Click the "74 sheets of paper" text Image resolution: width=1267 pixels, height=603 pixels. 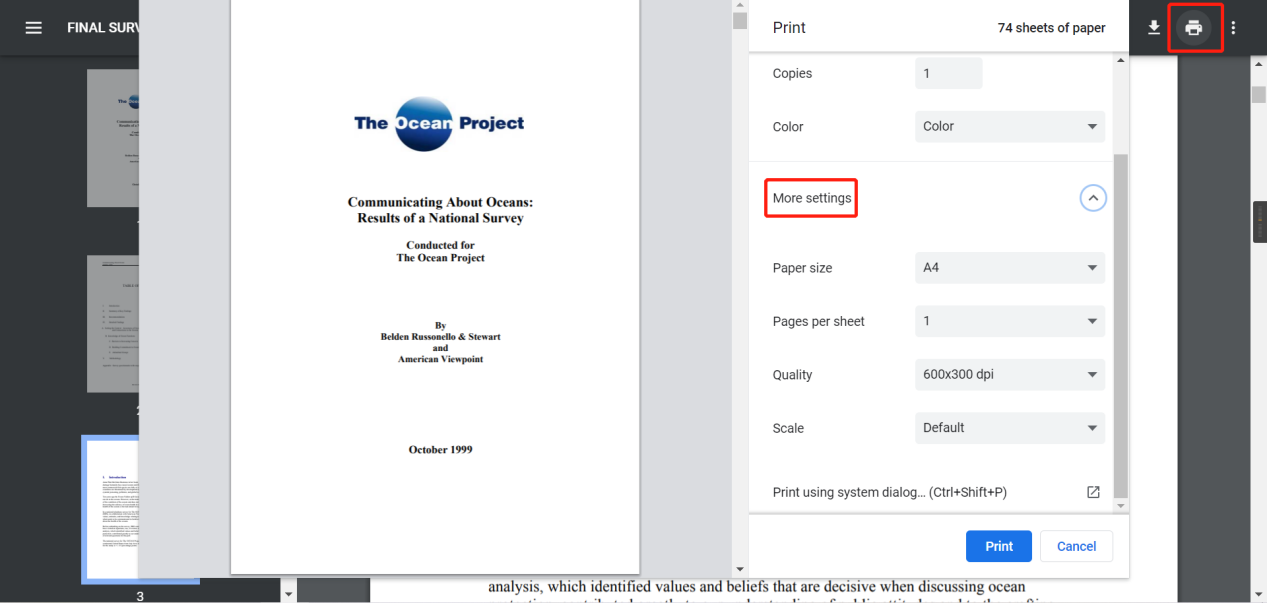(1051, 28)
